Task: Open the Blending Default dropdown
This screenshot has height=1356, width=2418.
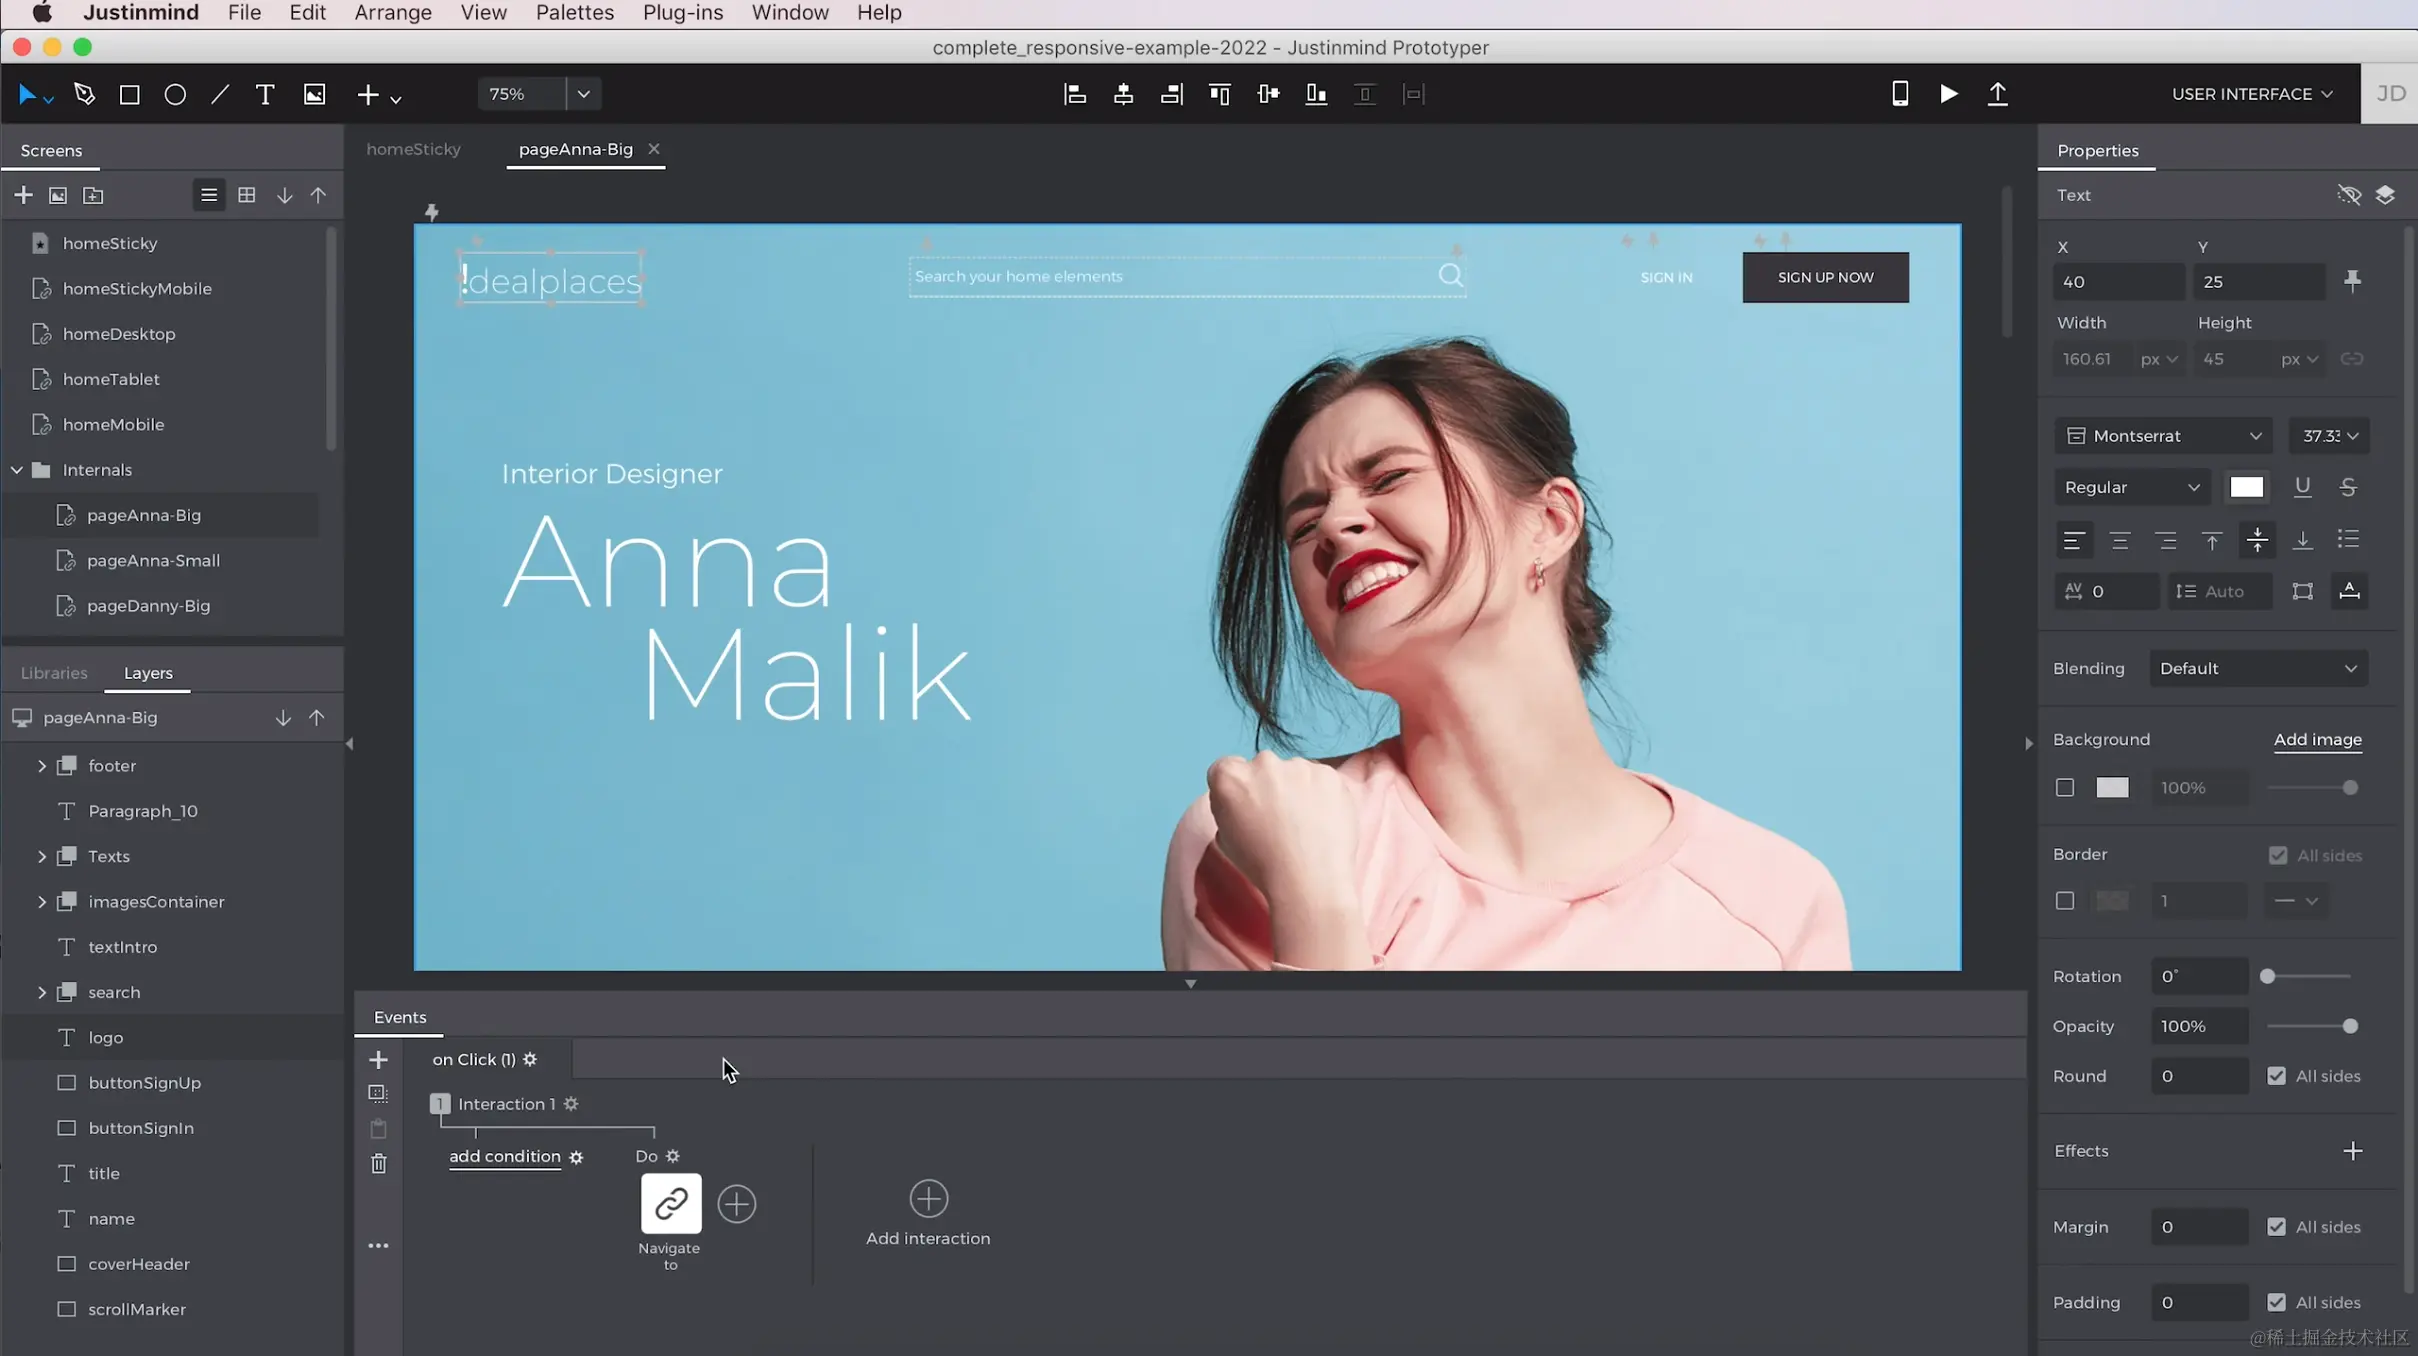Action: pos(2257,668)
